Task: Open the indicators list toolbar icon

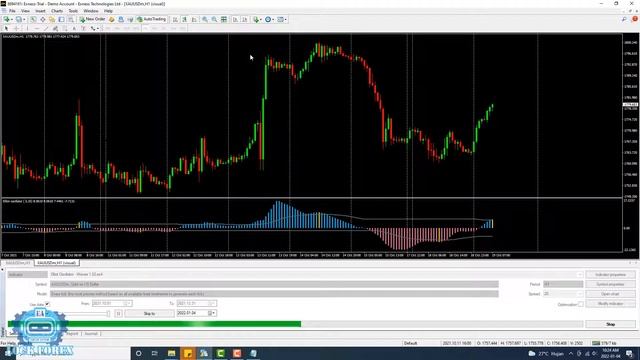Action: click(x=256, y=19)
